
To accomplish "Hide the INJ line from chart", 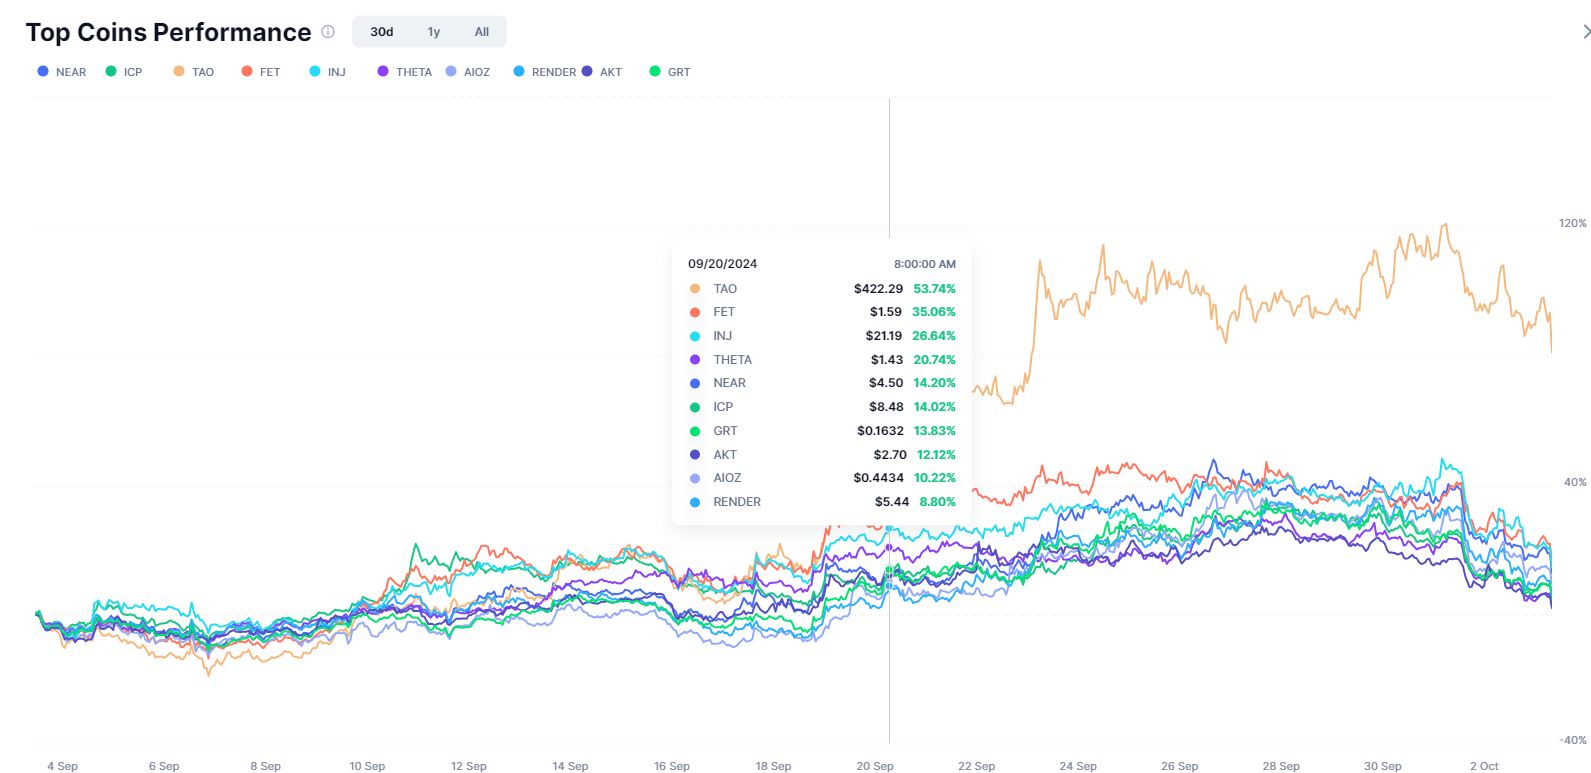I will click(x=328, y=72).
